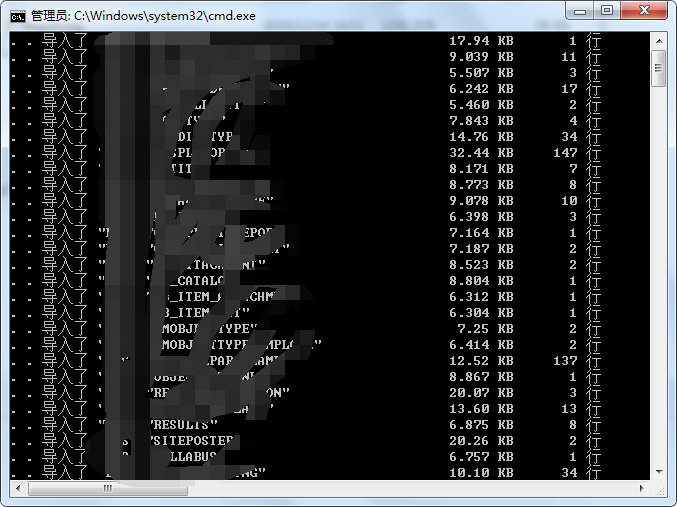Minimize the cmd.exe window
The image size is (677, 507).
tap(580, 10)
